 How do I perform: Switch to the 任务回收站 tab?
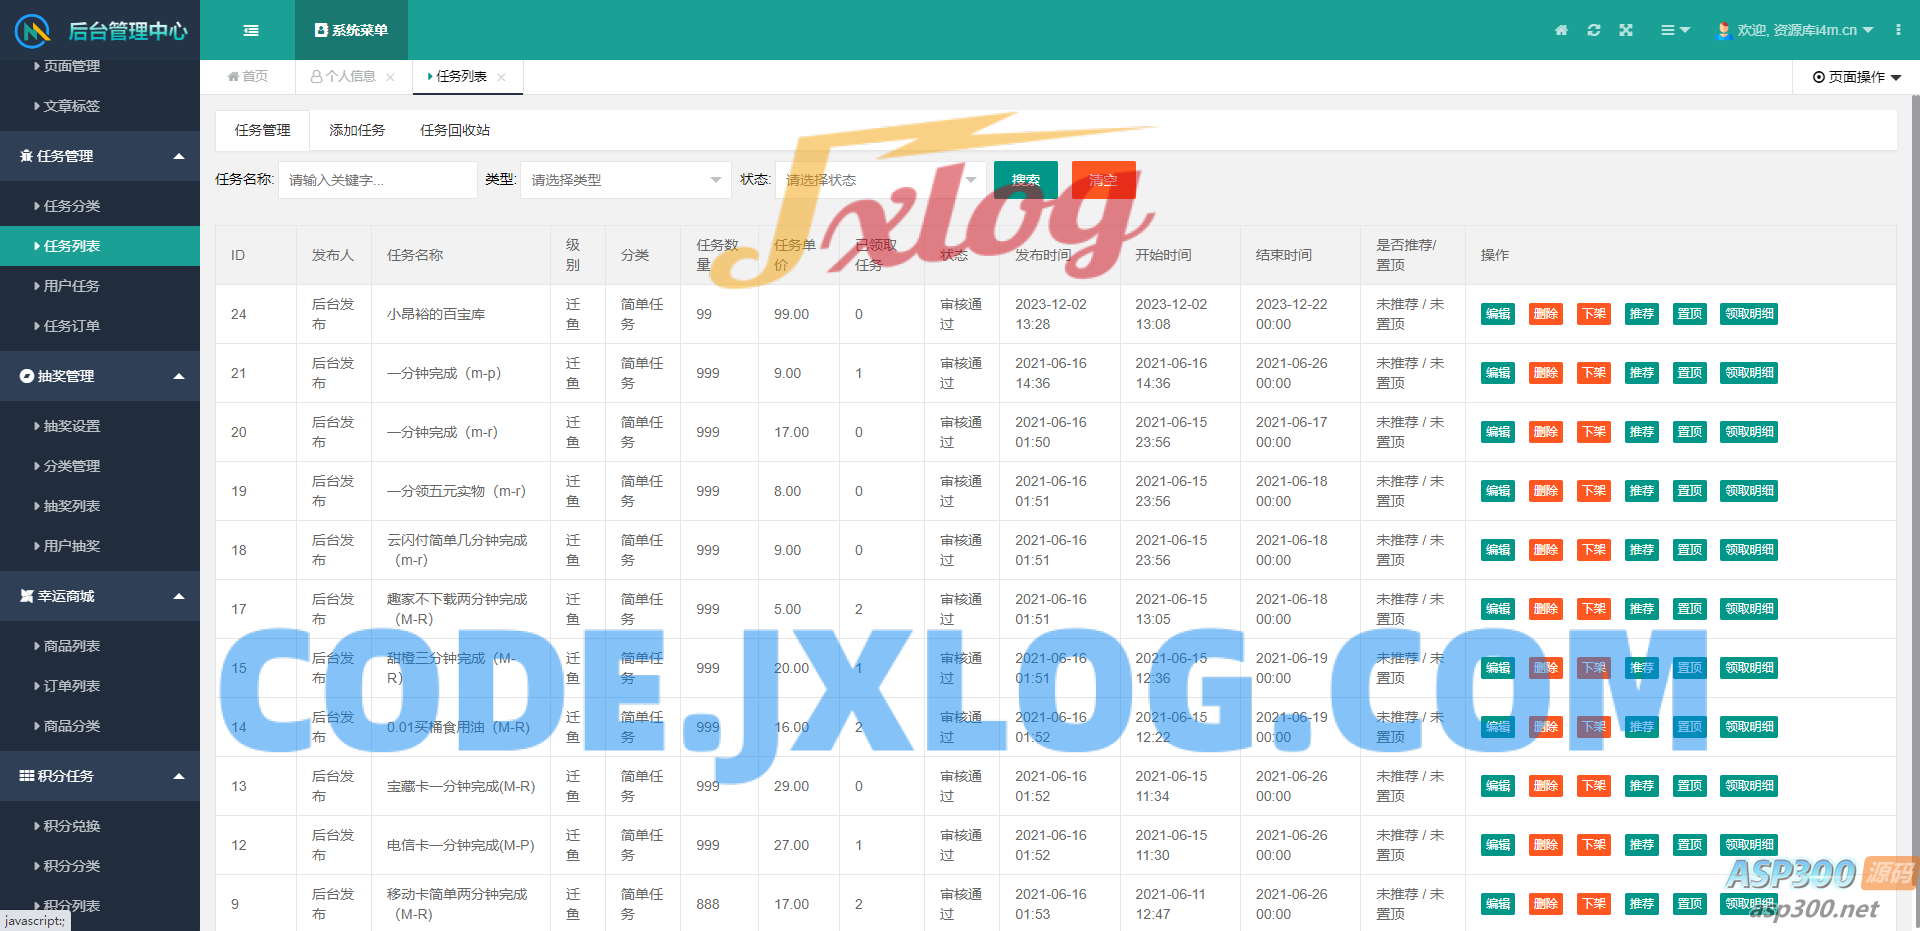coord(455,130)
